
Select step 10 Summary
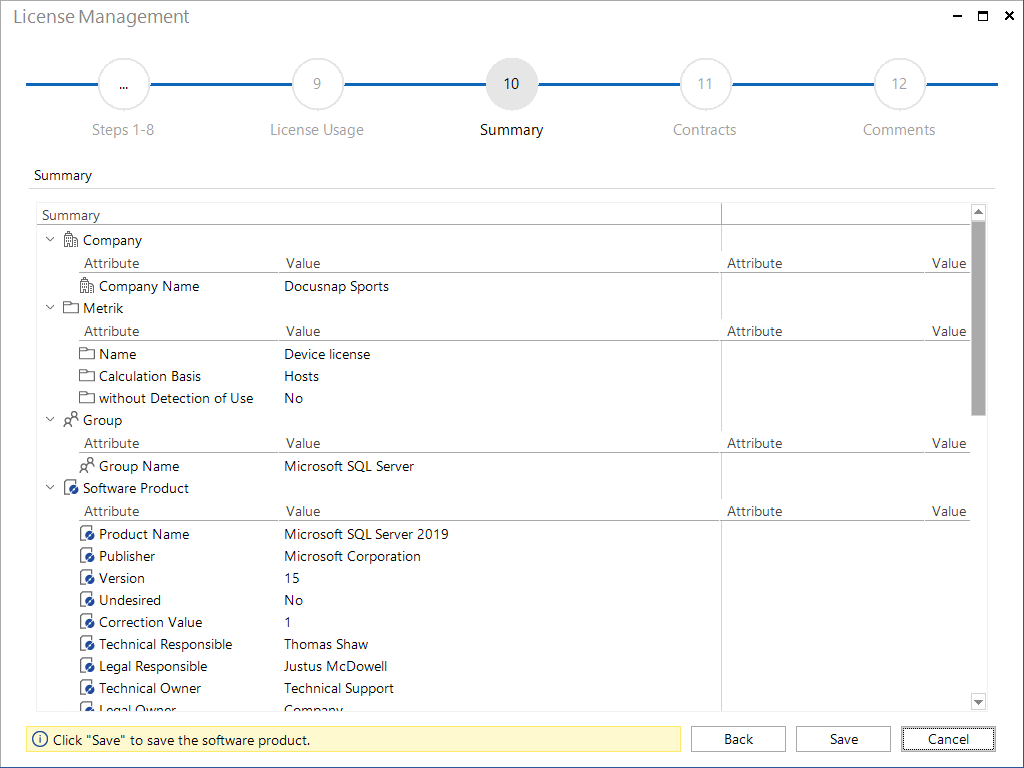pyautogui.click(x=511, y=84)
